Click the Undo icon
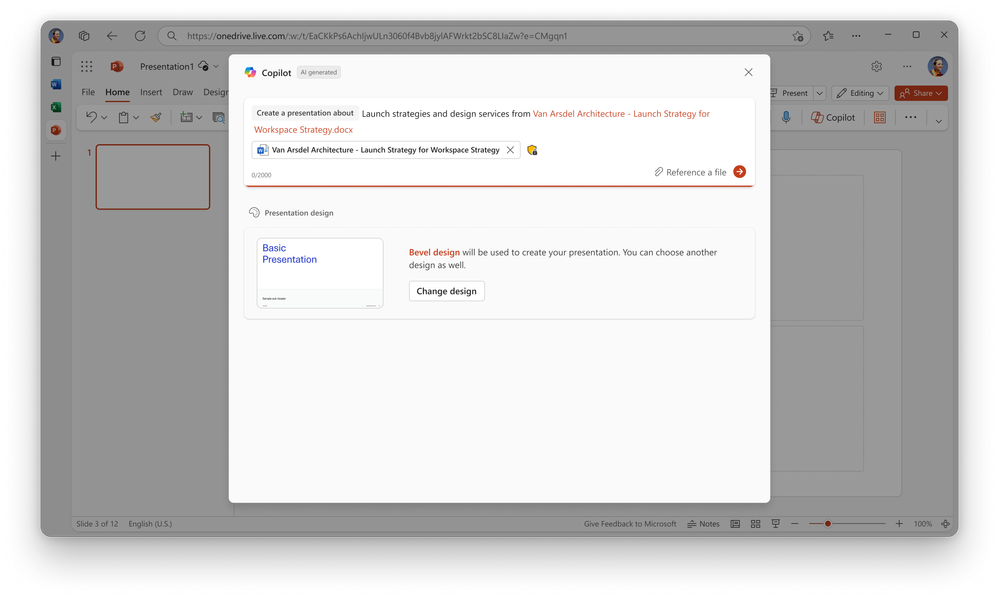The width and height of the screenshot is (999, 598). [x=91, y=117]
